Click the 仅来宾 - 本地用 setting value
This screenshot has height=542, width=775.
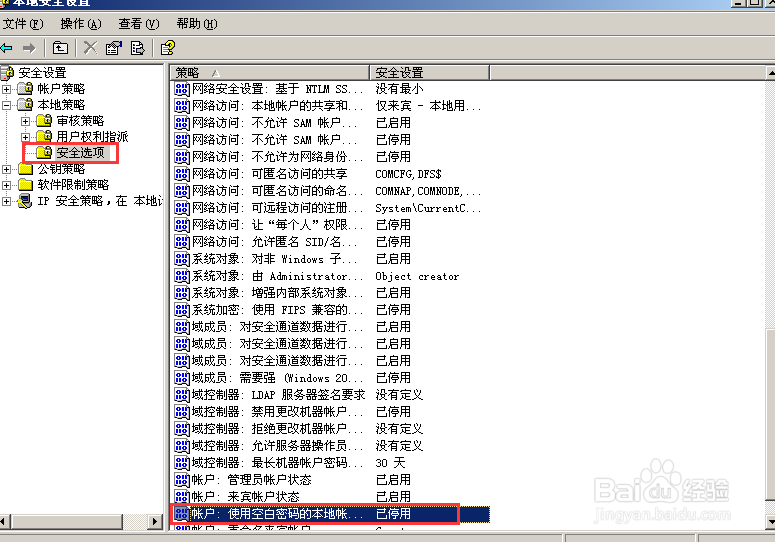[428, 106]
